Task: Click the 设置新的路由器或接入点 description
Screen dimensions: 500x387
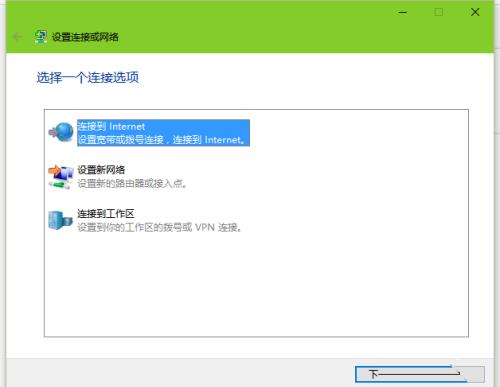Action: pyautogui.click(x=132, y=183)
